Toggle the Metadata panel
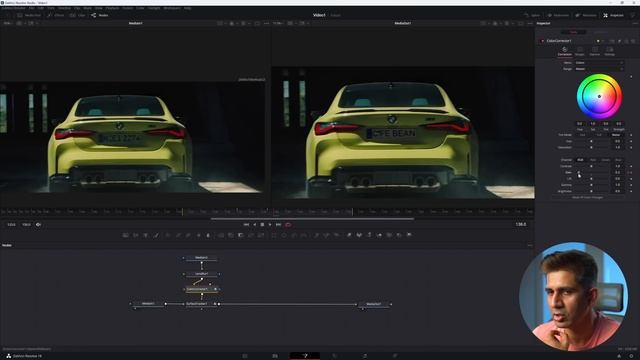 point(586,15)
